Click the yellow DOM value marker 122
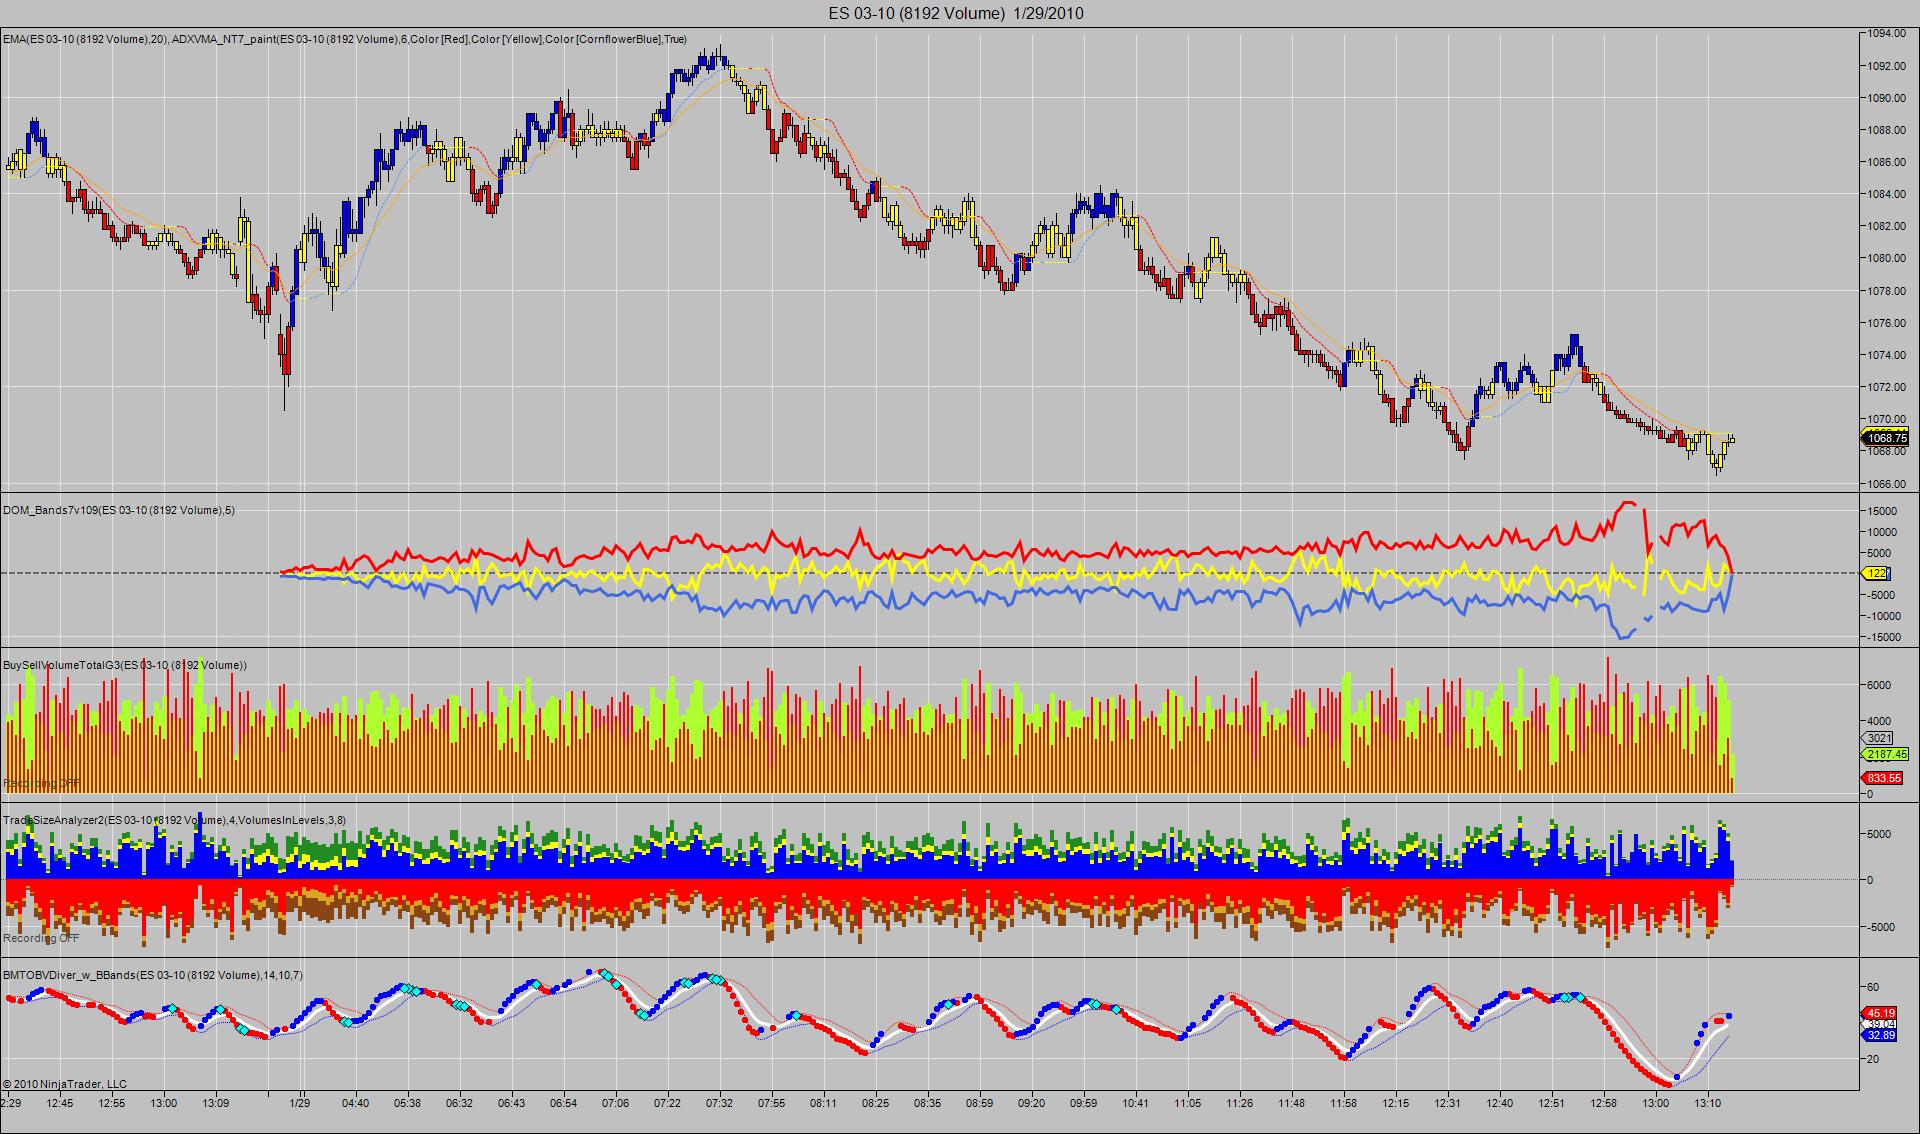This screenshot has width=1920, height=1134. pos(1876,573)
